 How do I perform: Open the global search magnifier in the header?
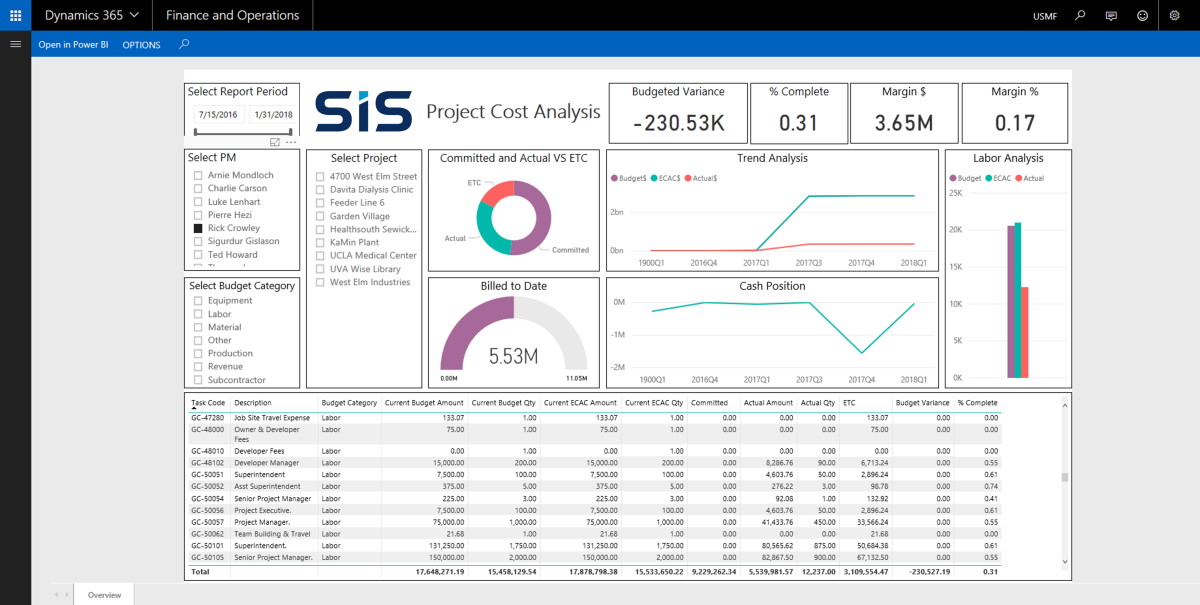[1079, 15]
